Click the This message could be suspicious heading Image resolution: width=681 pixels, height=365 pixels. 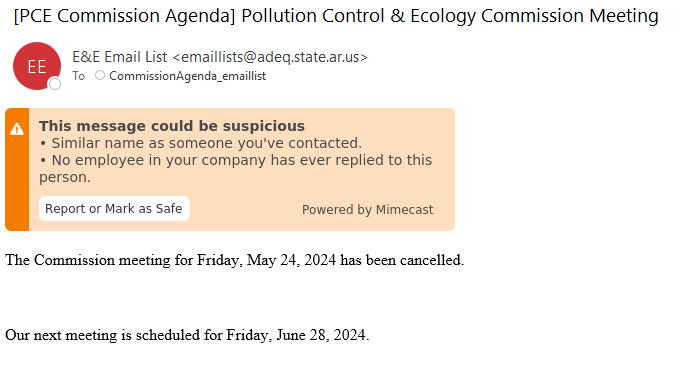(172, 126)
